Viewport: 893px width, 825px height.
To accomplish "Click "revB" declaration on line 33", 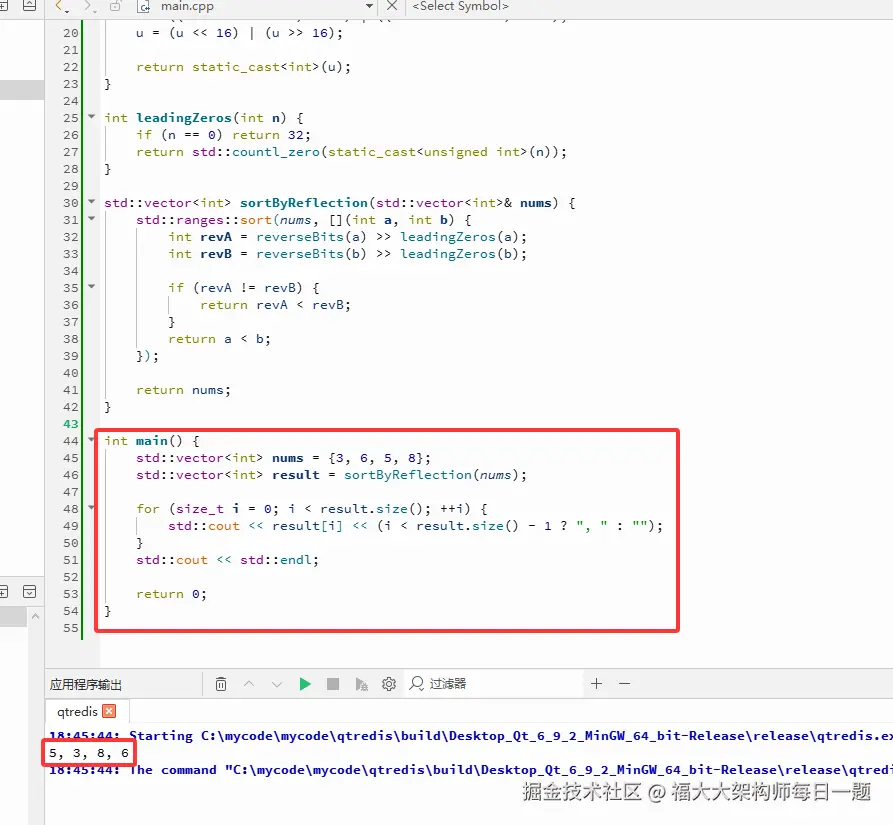I will tap(216, 254).
